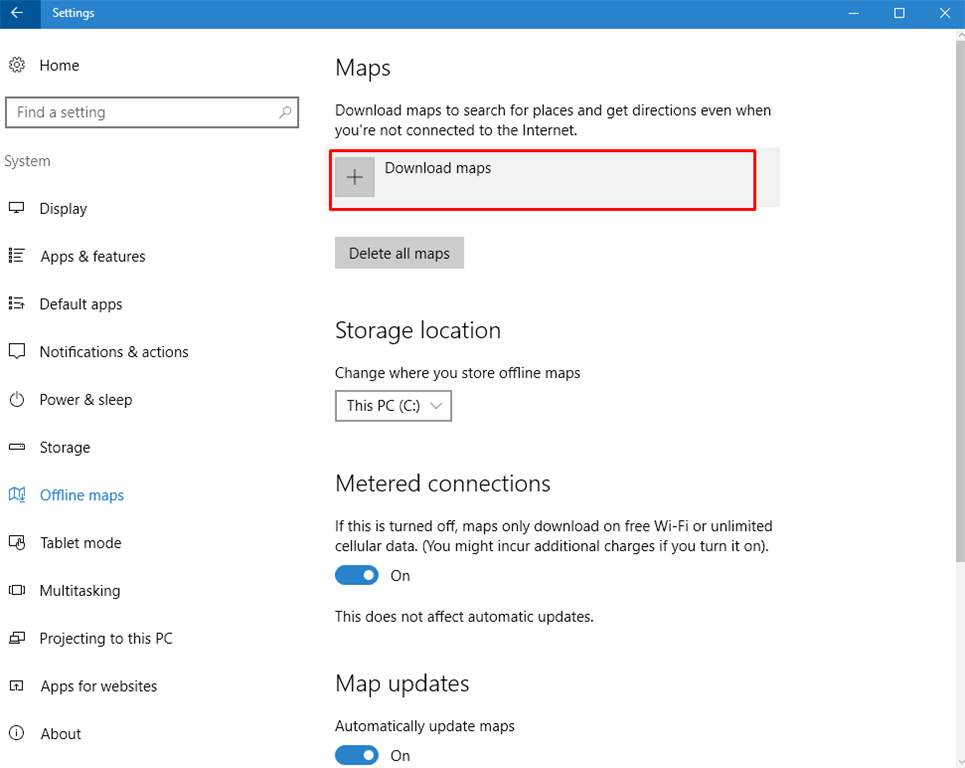Image resolution: width=965 pixels, height=768 pixels.
Task: Select the Power & sleep icon
Action: 17,400
